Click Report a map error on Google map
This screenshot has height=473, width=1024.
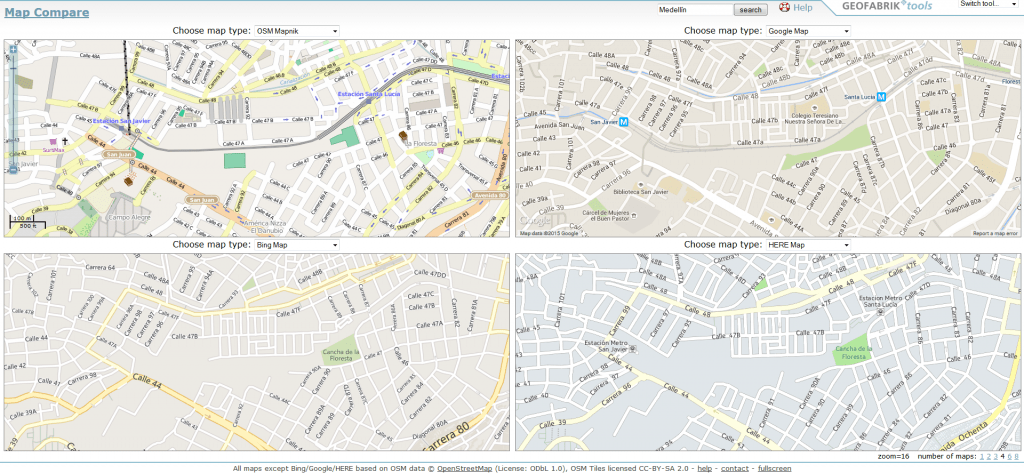point(995,233)
